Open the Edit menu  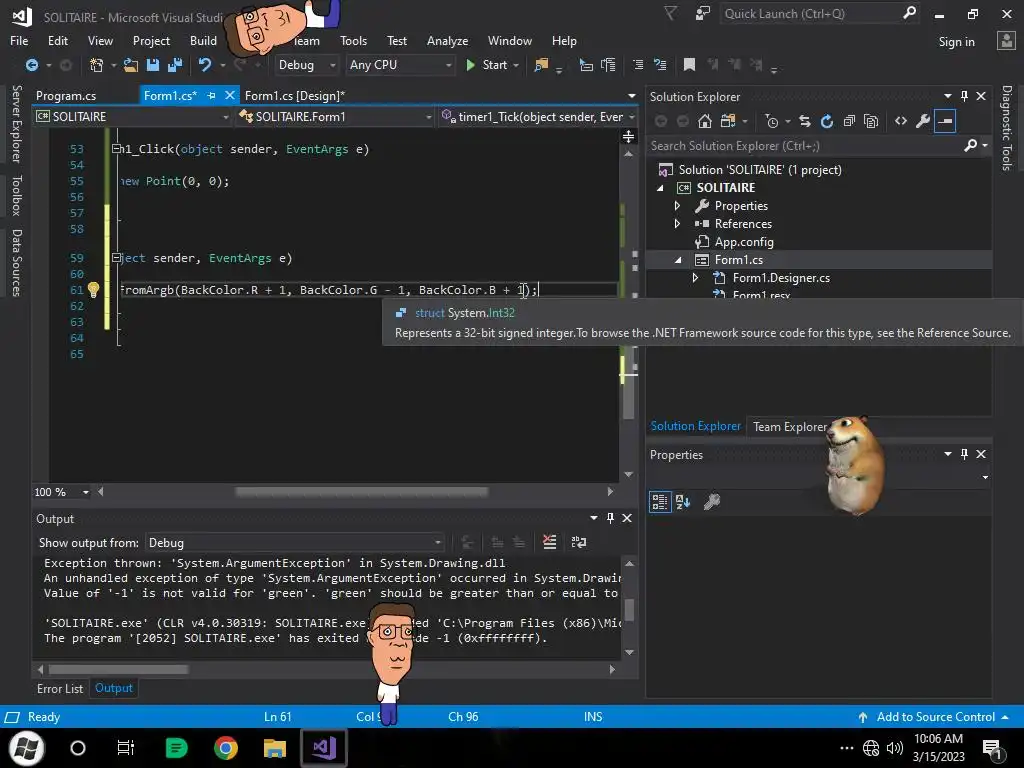pyautogui.click(x=57, y=40)
